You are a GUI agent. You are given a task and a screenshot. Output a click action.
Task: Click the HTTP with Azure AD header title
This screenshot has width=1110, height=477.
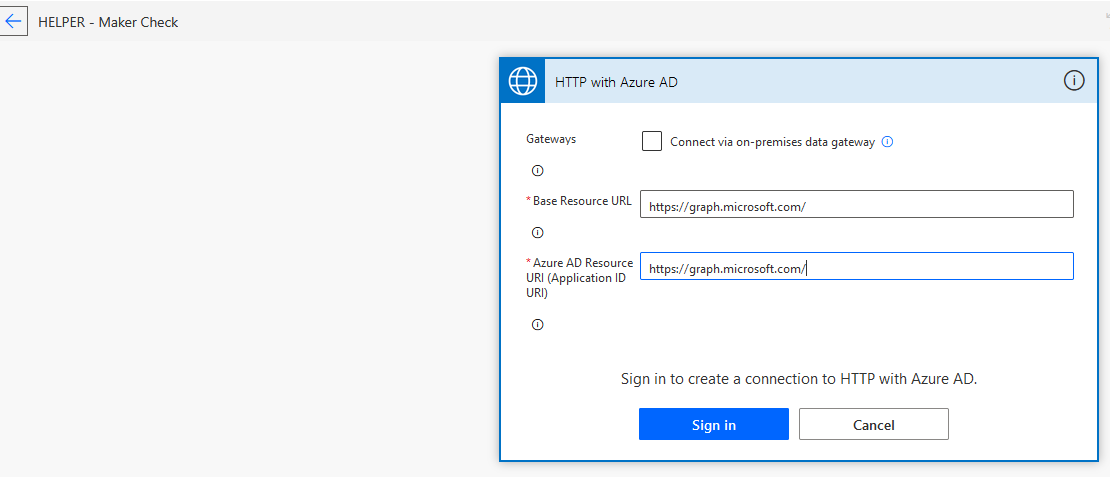click(x=617, y=82)
